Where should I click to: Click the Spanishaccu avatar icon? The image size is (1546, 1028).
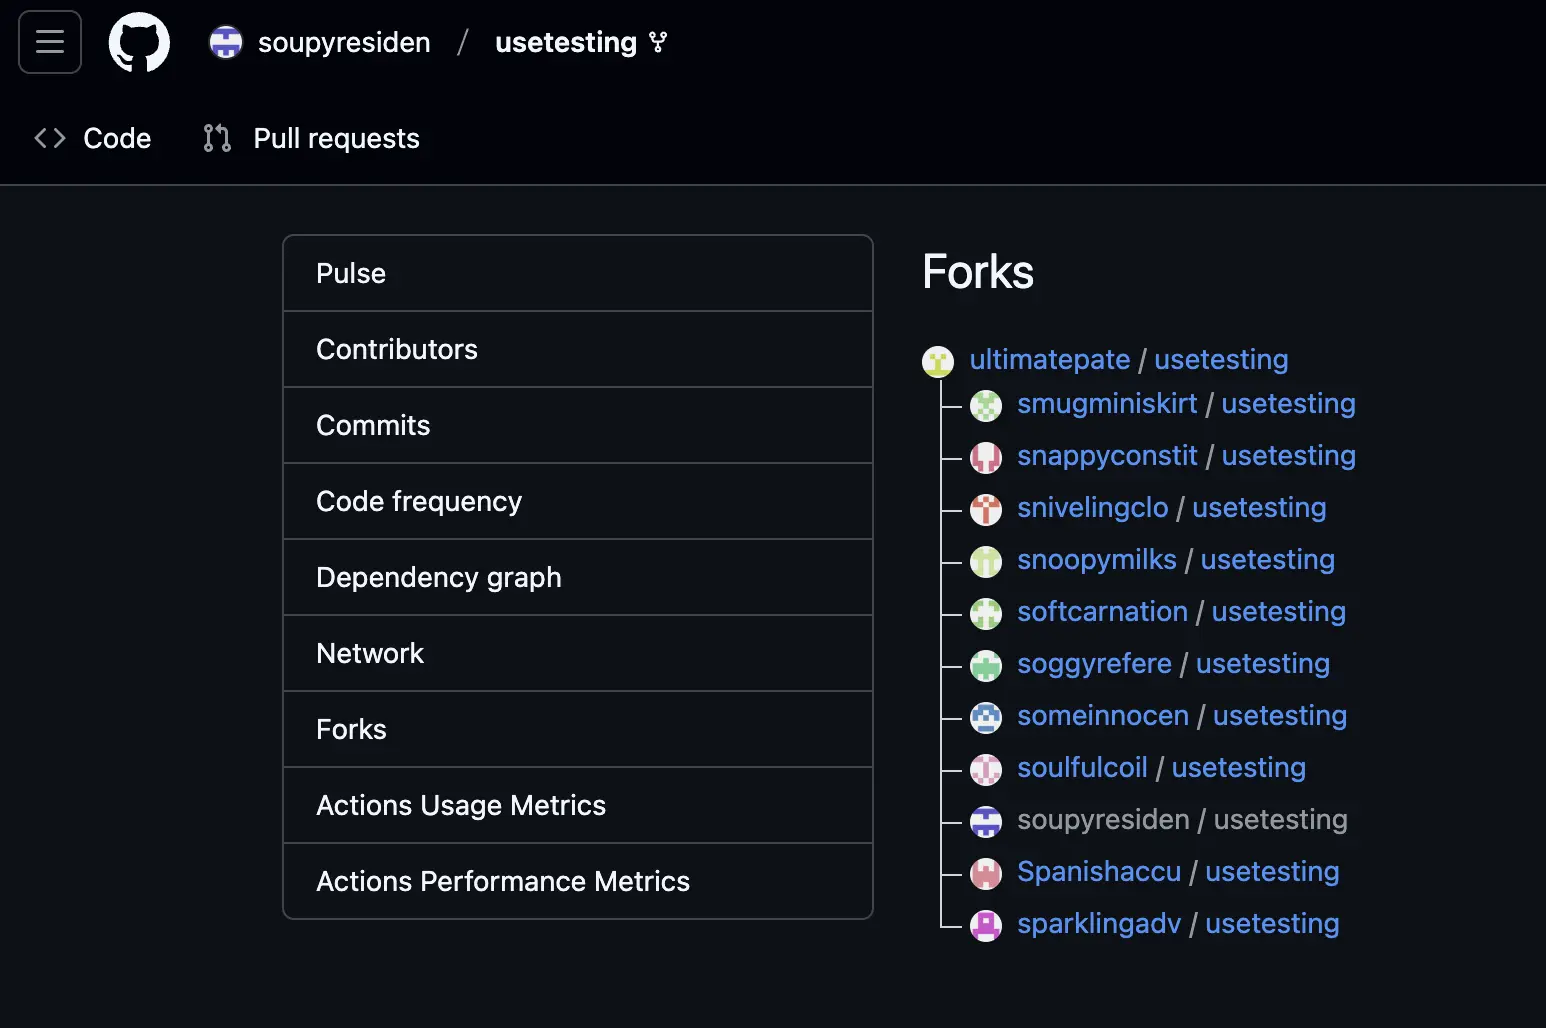[986, 874]
